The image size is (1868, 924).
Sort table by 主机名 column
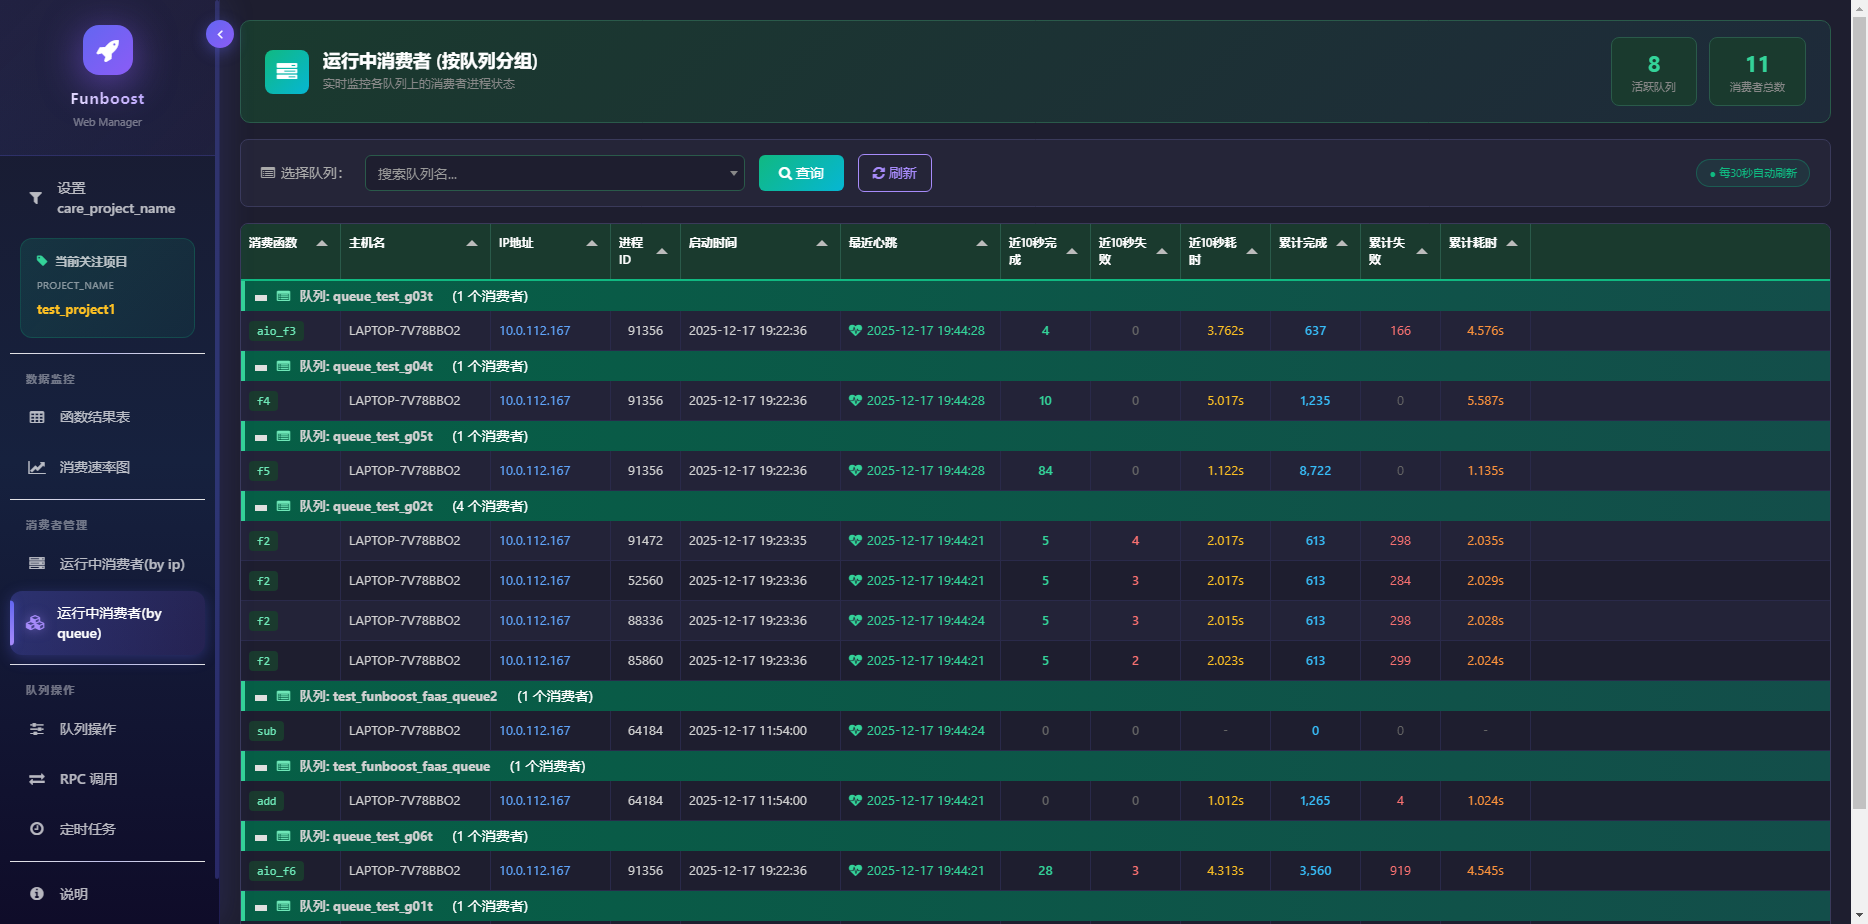click(x=415, y=251)
